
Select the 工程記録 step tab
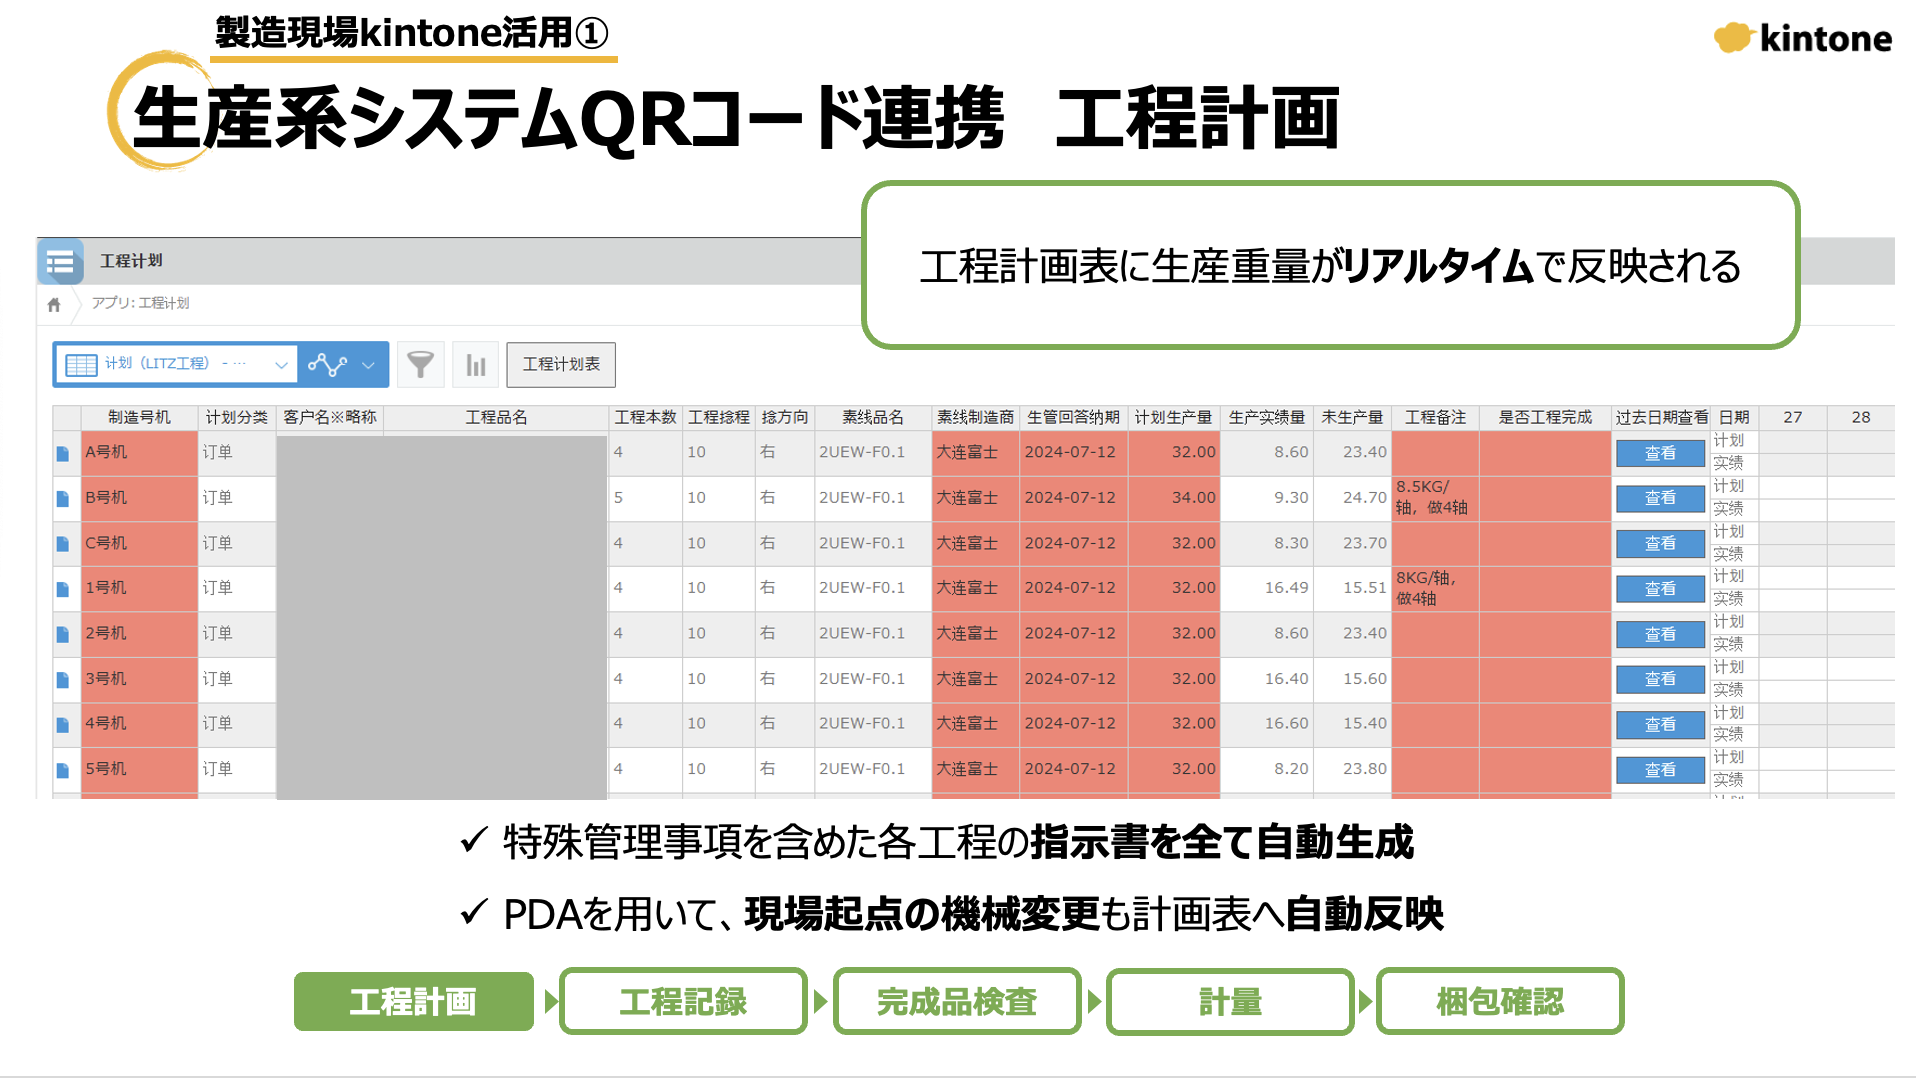click(x=683, y=1001)
